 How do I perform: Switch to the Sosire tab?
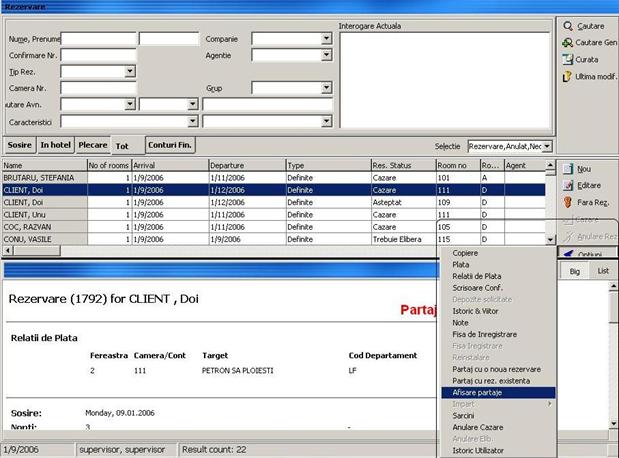coord(19,145)
